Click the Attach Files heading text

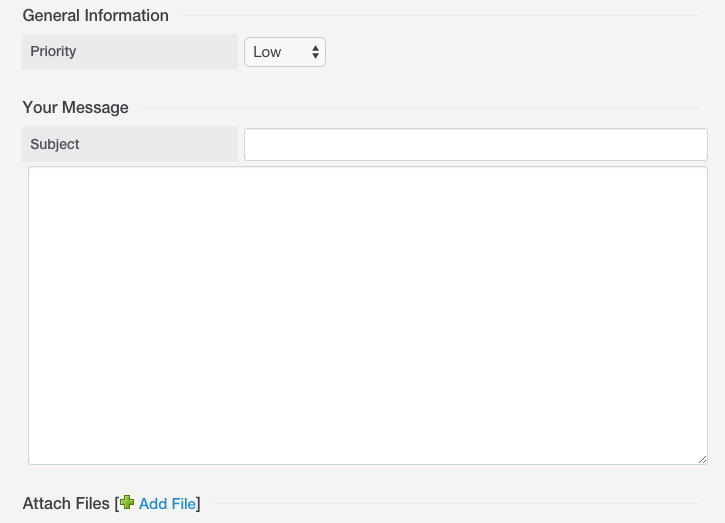66,504
